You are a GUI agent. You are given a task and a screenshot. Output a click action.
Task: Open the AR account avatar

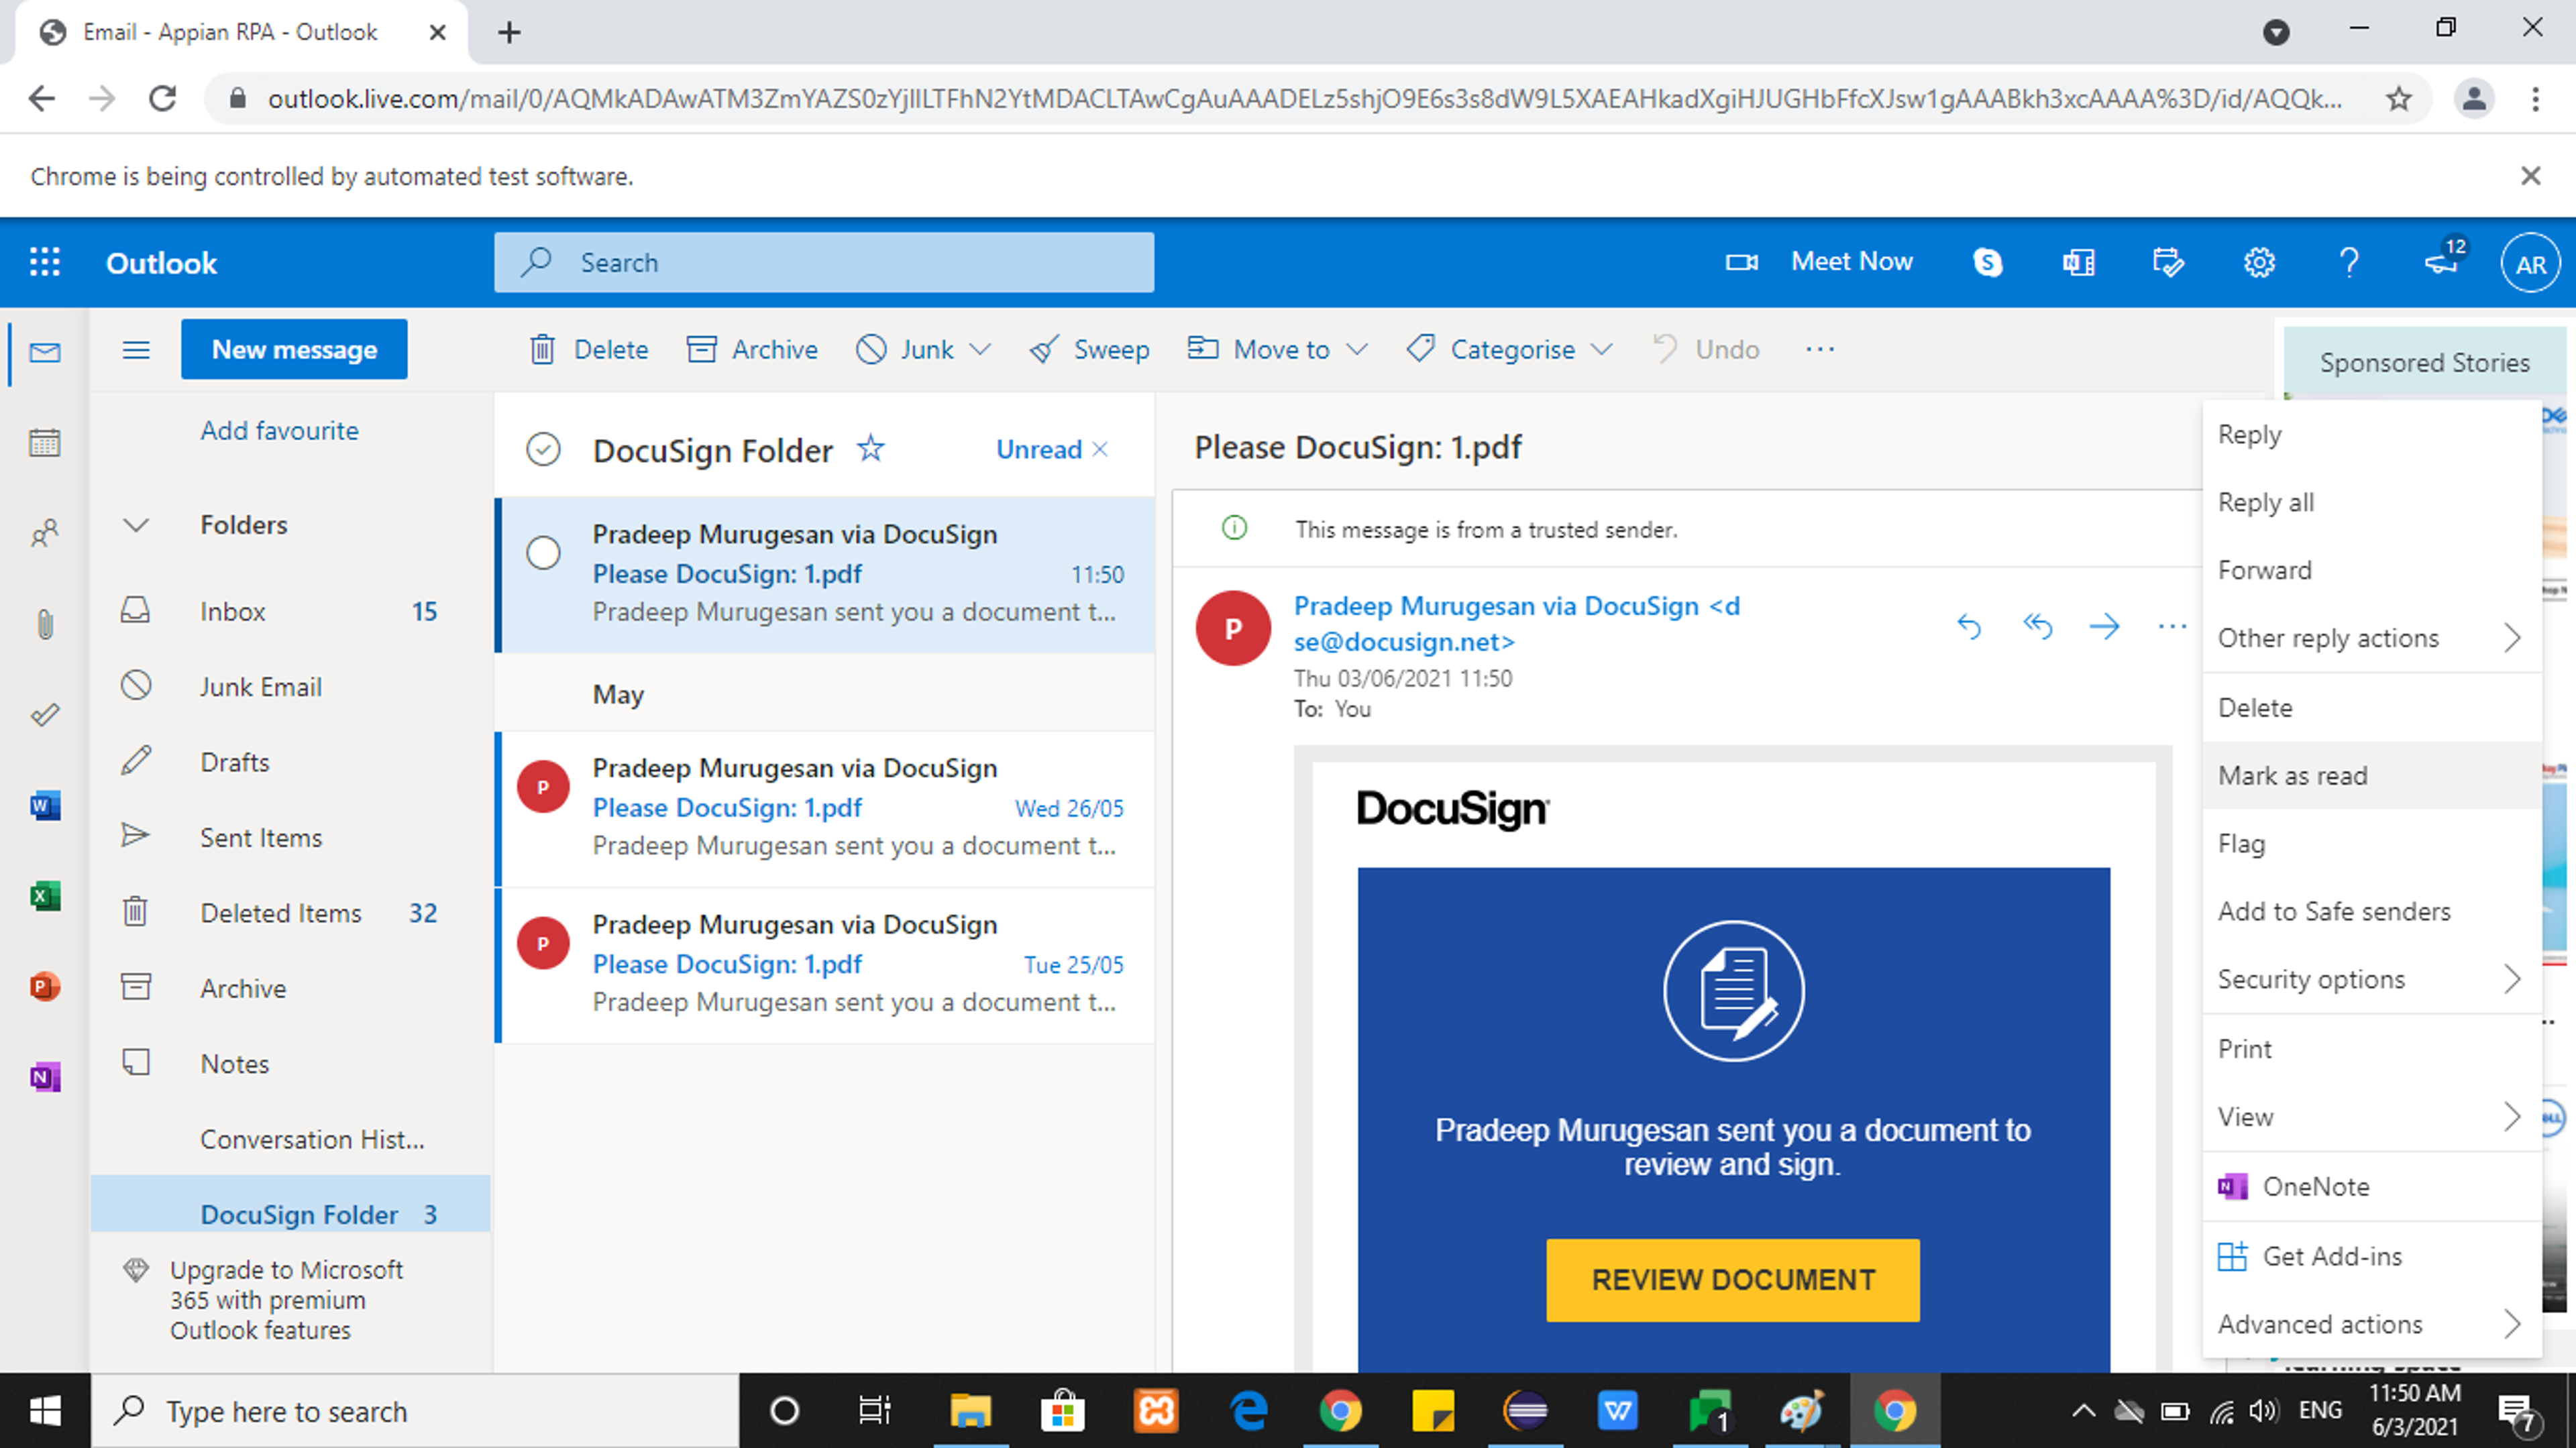coord(2530,264)
